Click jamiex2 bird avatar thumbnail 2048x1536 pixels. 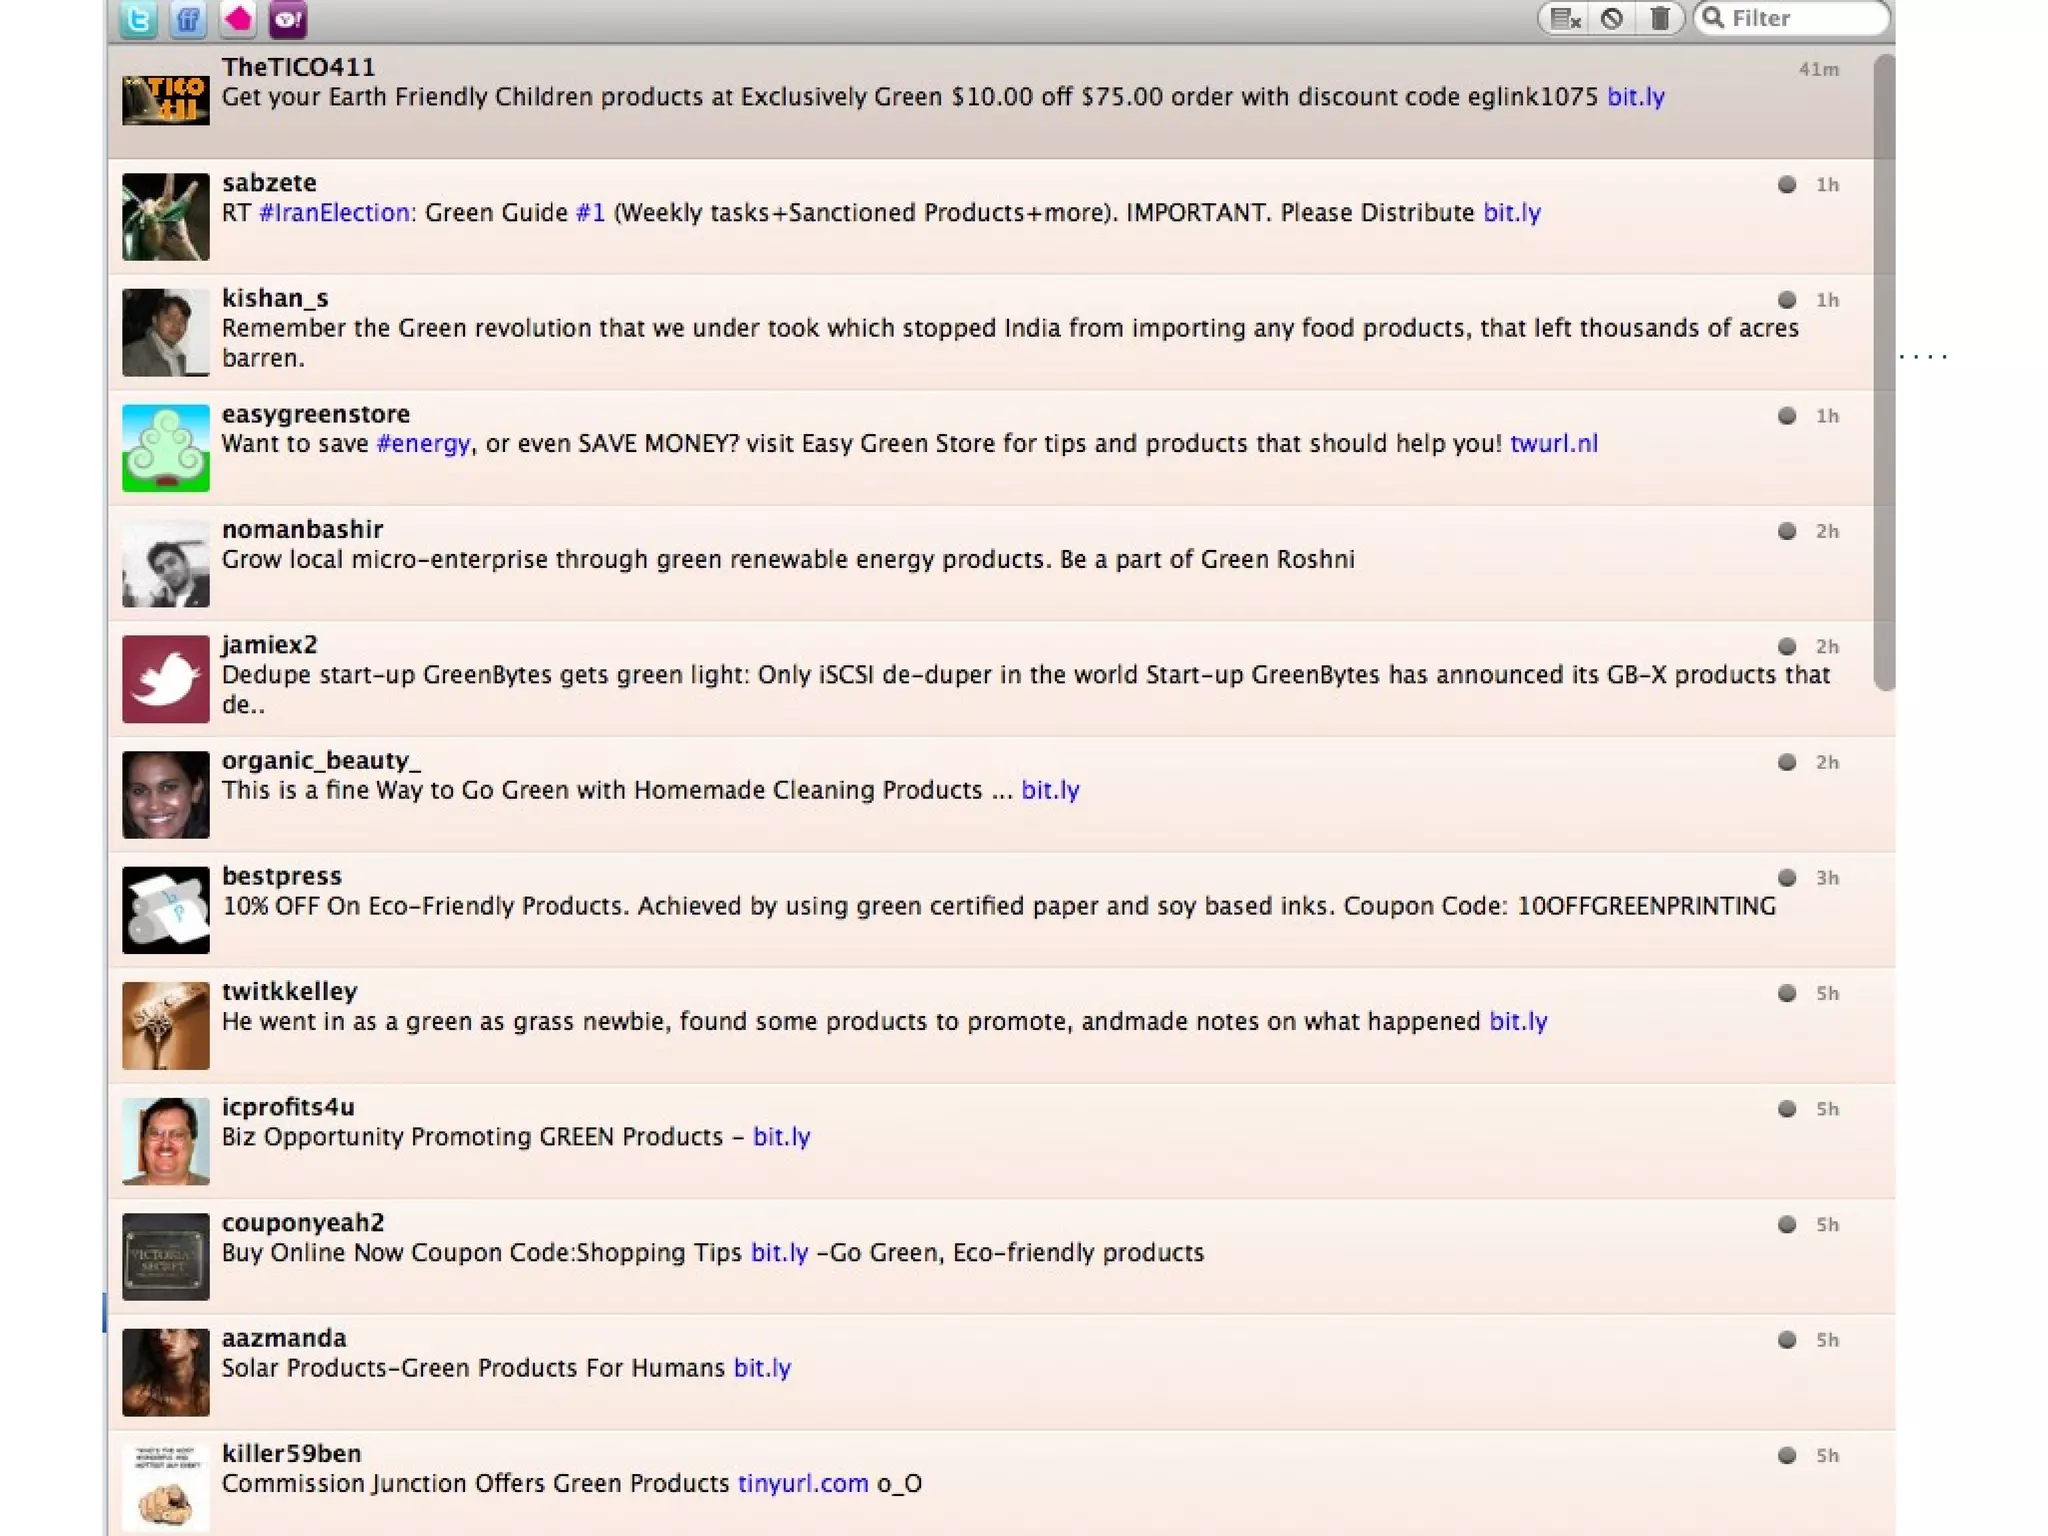(166, 679)
